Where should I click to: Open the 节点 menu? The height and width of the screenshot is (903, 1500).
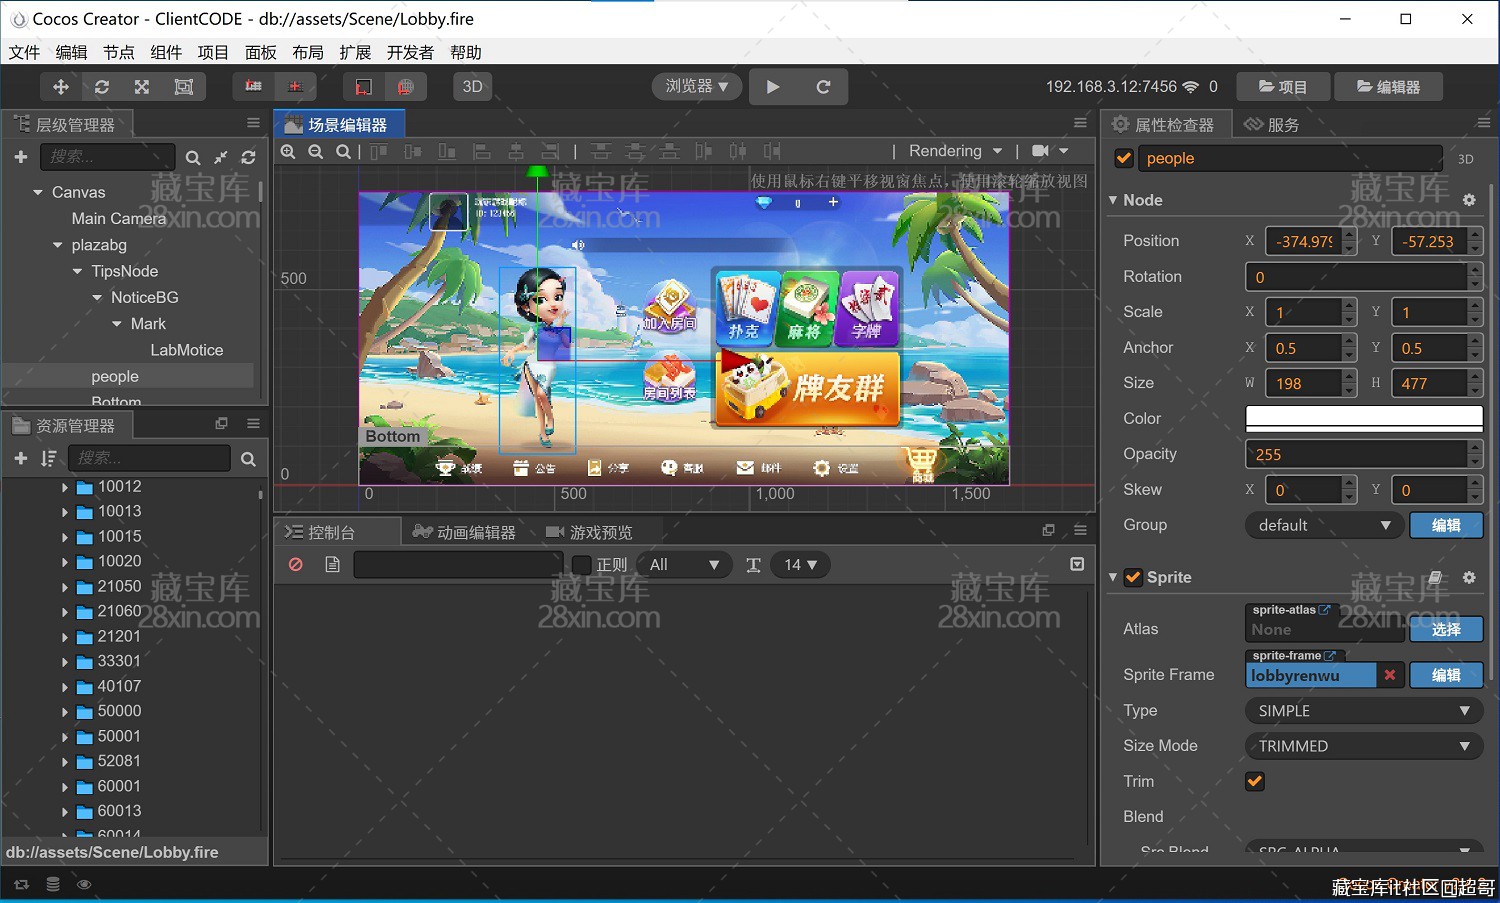118,52
